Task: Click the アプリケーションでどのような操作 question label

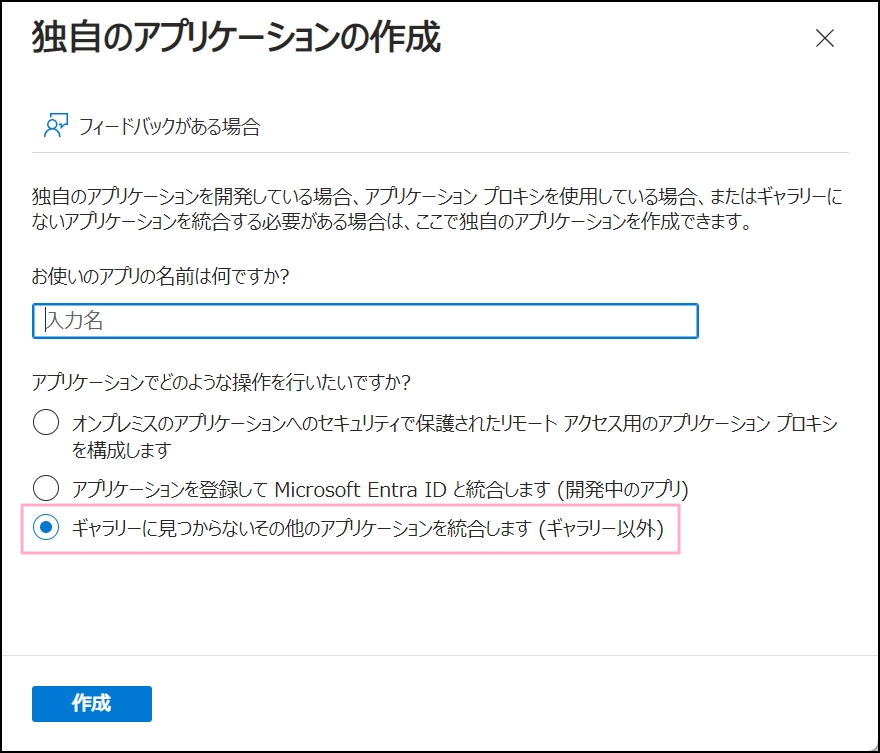Action: click(x=222, y=382)
